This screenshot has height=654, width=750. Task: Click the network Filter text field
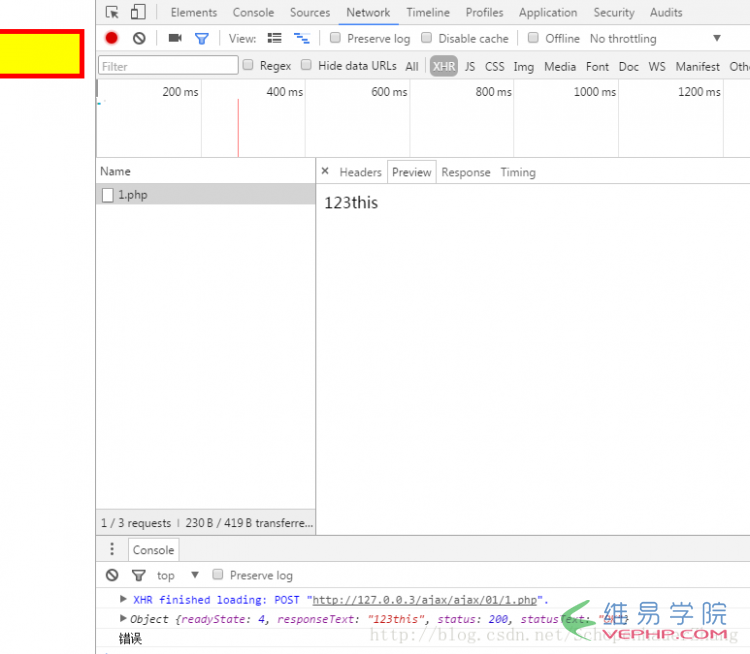[168, 66]
